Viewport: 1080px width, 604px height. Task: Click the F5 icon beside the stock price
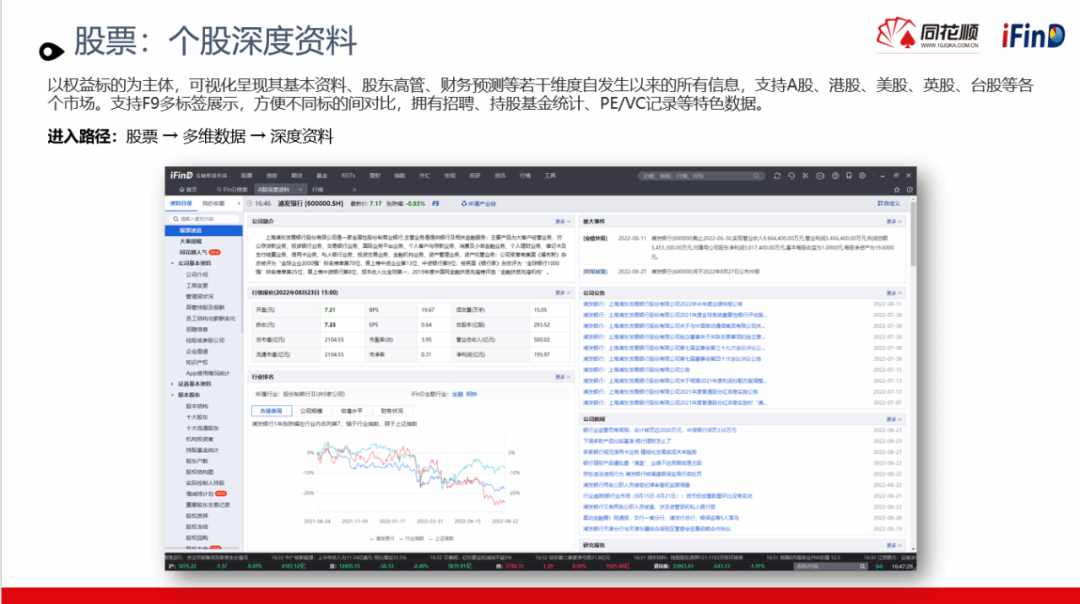coord(436,203)
